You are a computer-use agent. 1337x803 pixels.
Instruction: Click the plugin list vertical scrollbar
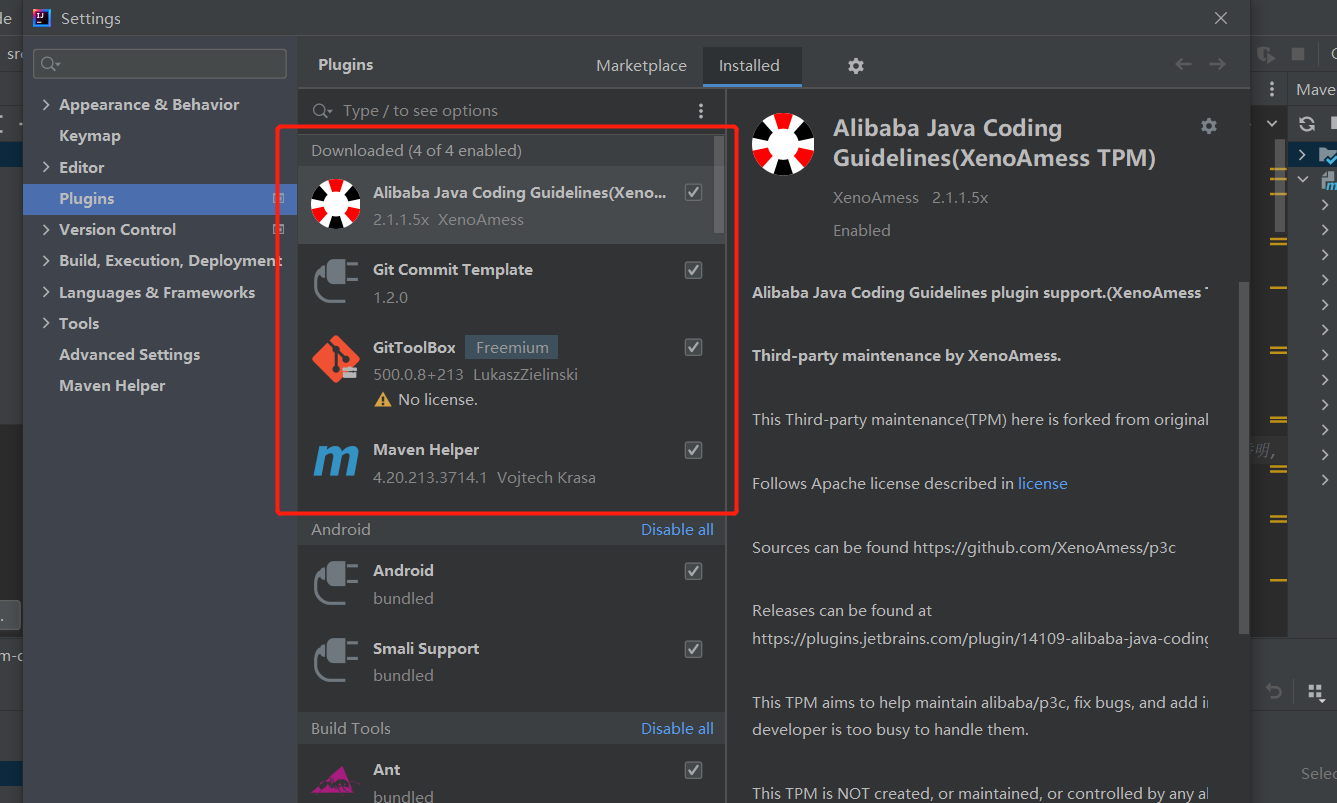point(719,184)
